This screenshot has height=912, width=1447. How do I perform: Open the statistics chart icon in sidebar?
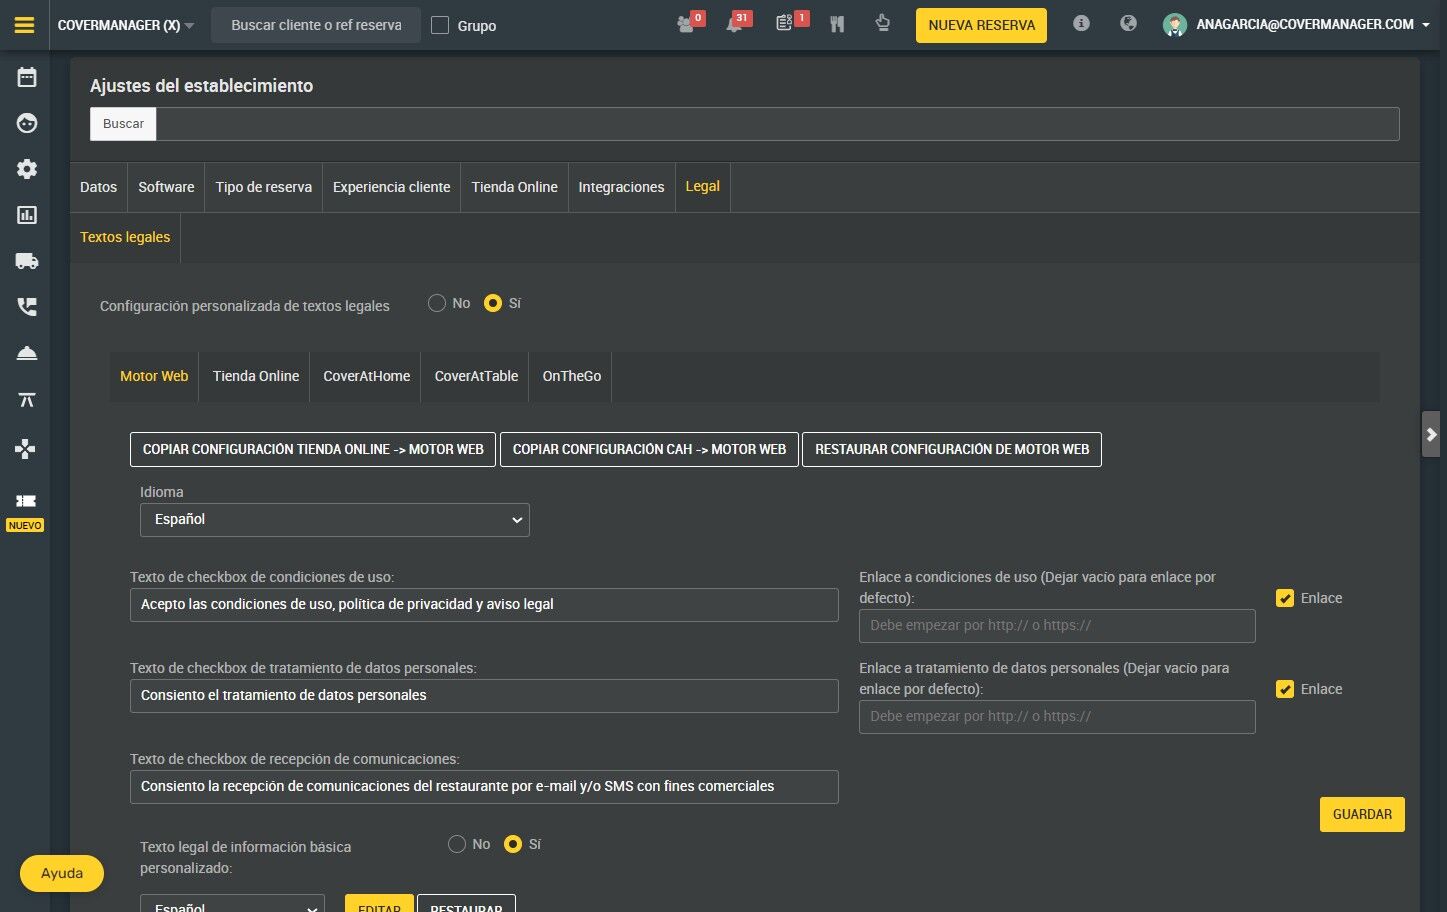pyautogui.click(x=27, y=215)
